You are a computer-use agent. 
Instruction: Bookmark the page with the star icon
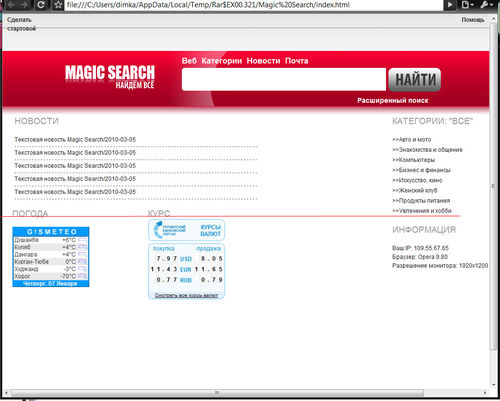59,5
